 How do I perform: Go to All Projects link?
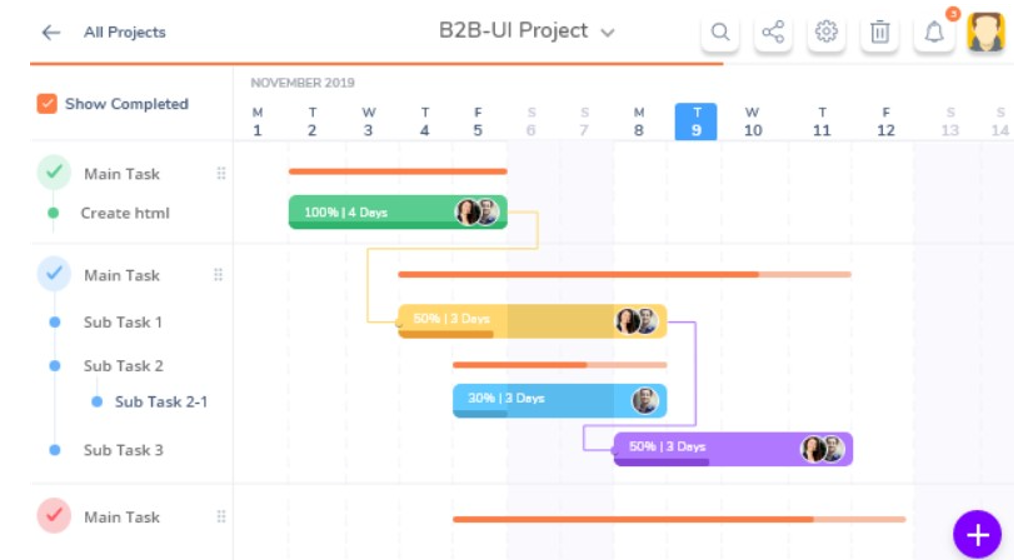124,32
